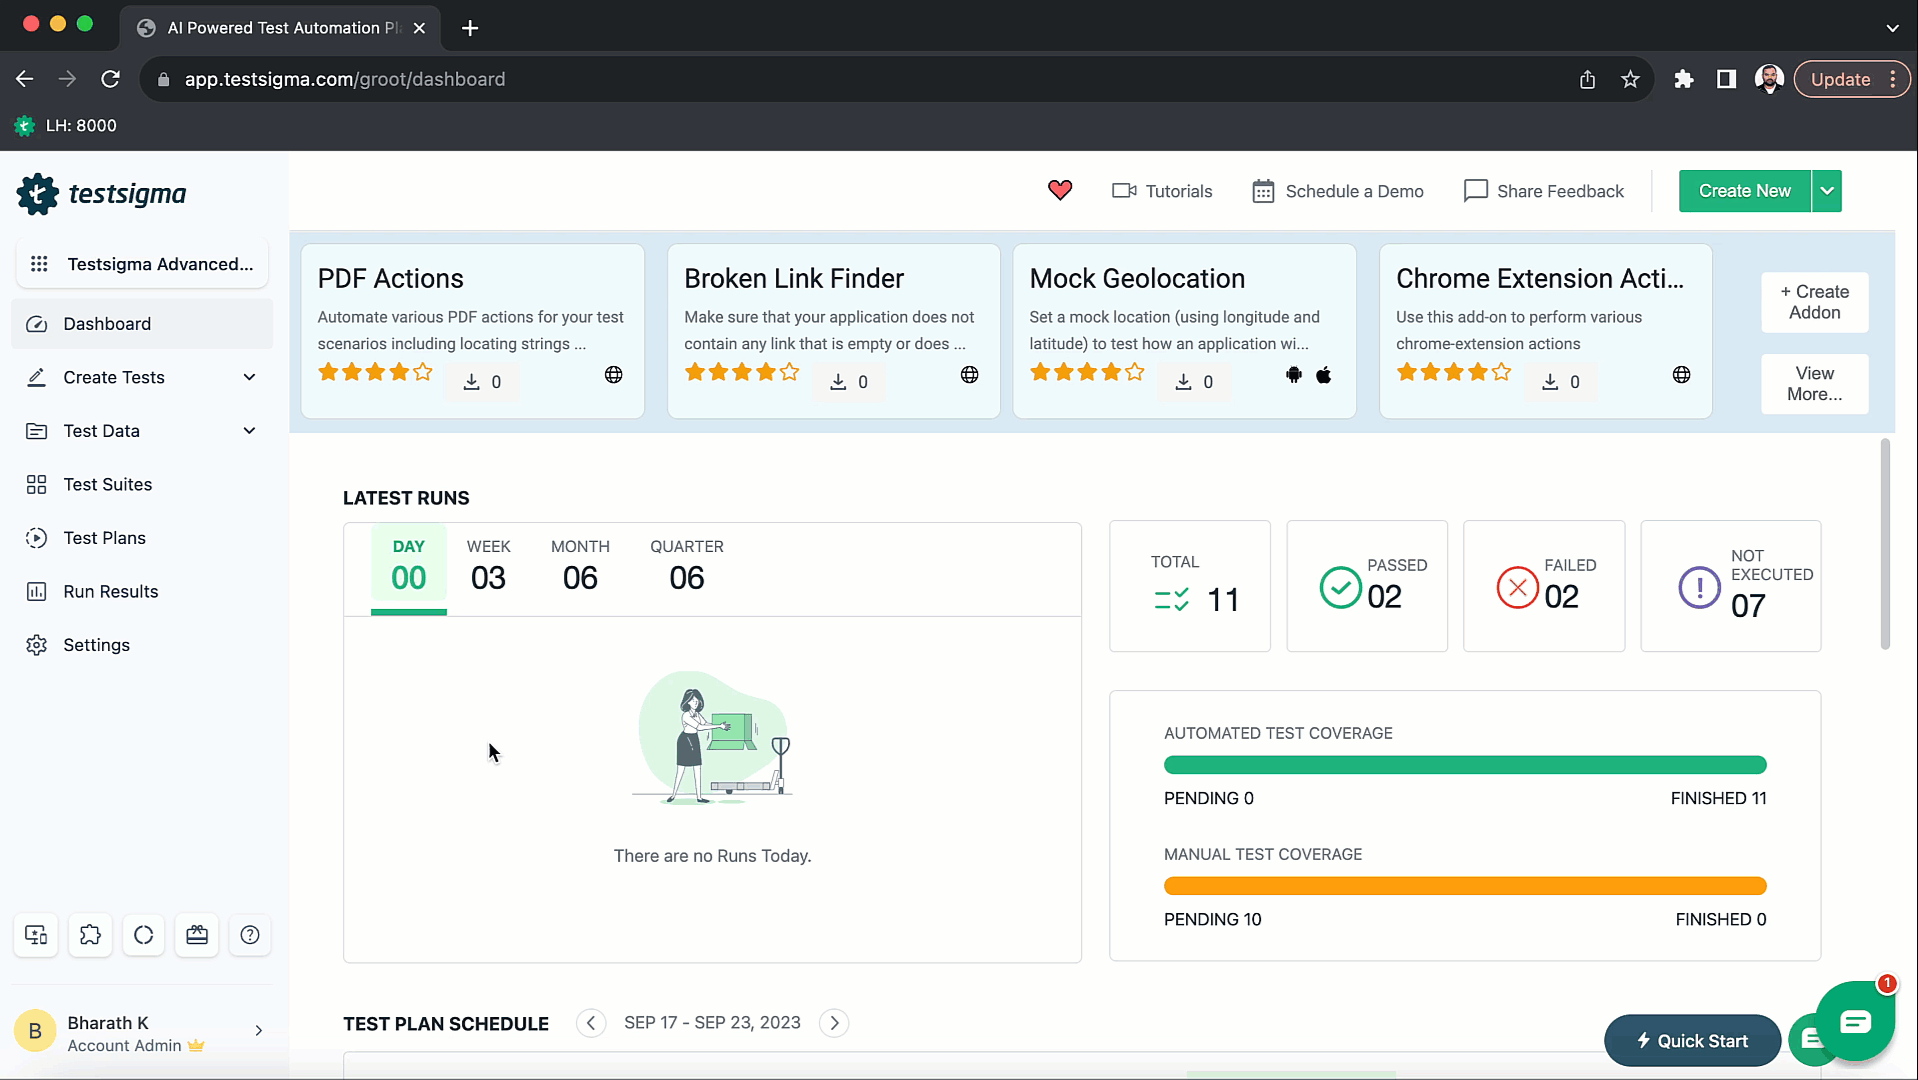
Task: Open the Broken Link Finder addon card
Action: tap(833, 331)
